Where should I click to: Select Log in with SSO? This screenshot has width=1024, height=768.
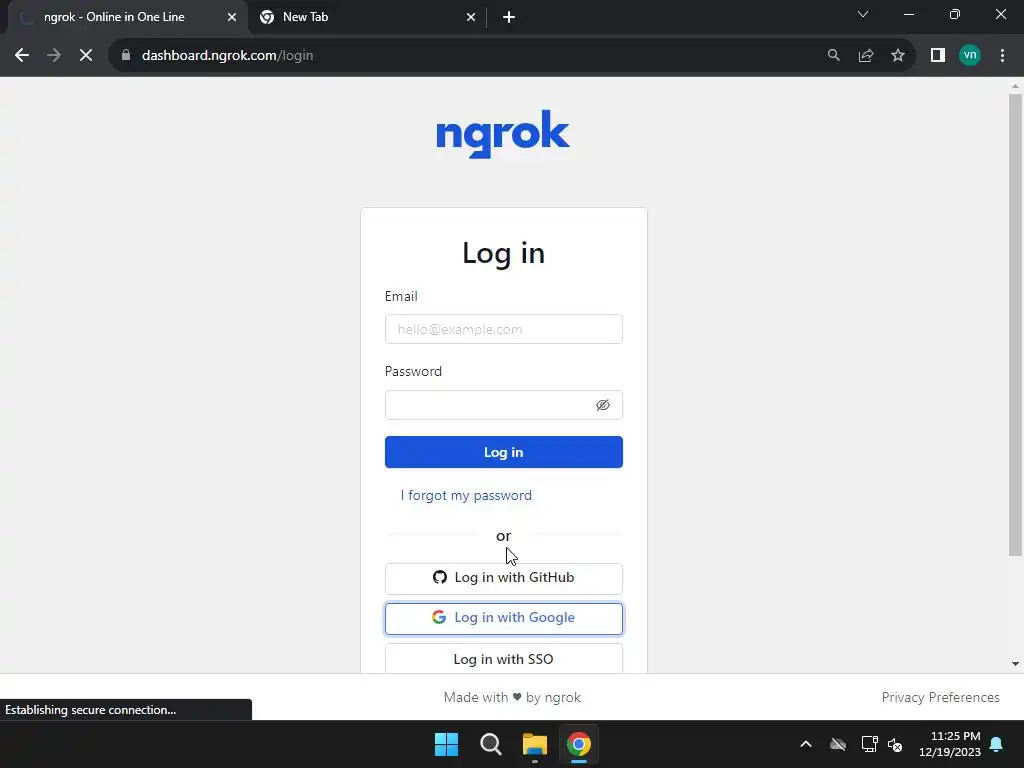point(504,658)
